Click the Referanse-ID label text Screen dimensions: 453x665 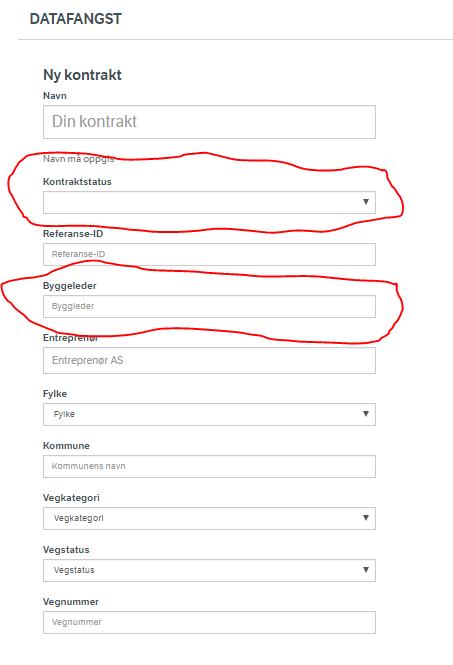[x=73, y=234]
